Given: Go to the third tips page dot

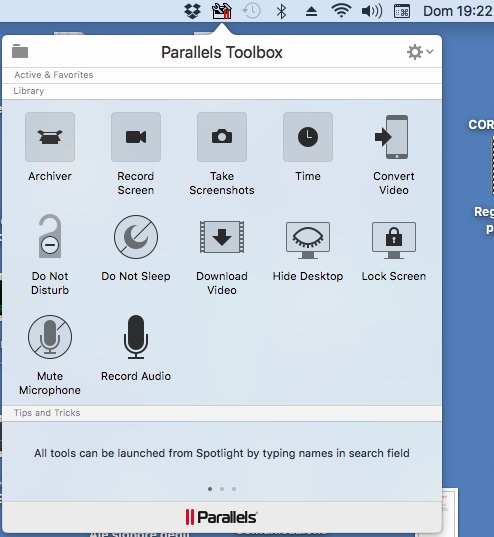Looking at the screenshot, I should (234, 489).
